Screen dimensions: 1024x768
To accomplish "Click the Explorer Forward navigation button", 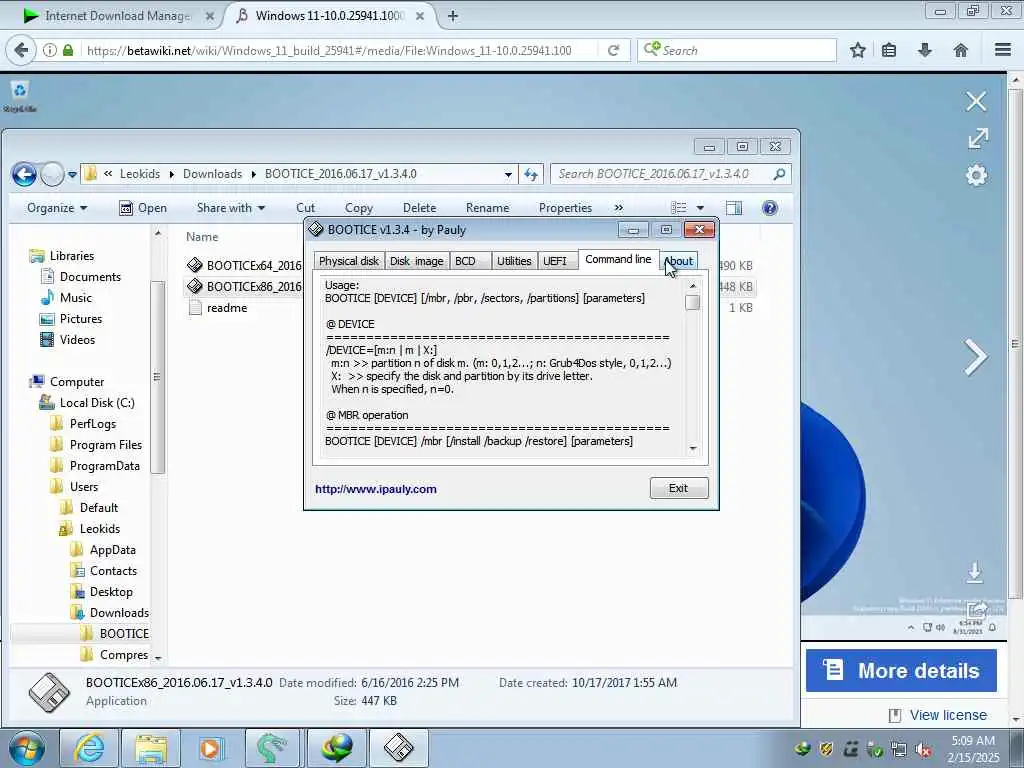I will point(52,174).
